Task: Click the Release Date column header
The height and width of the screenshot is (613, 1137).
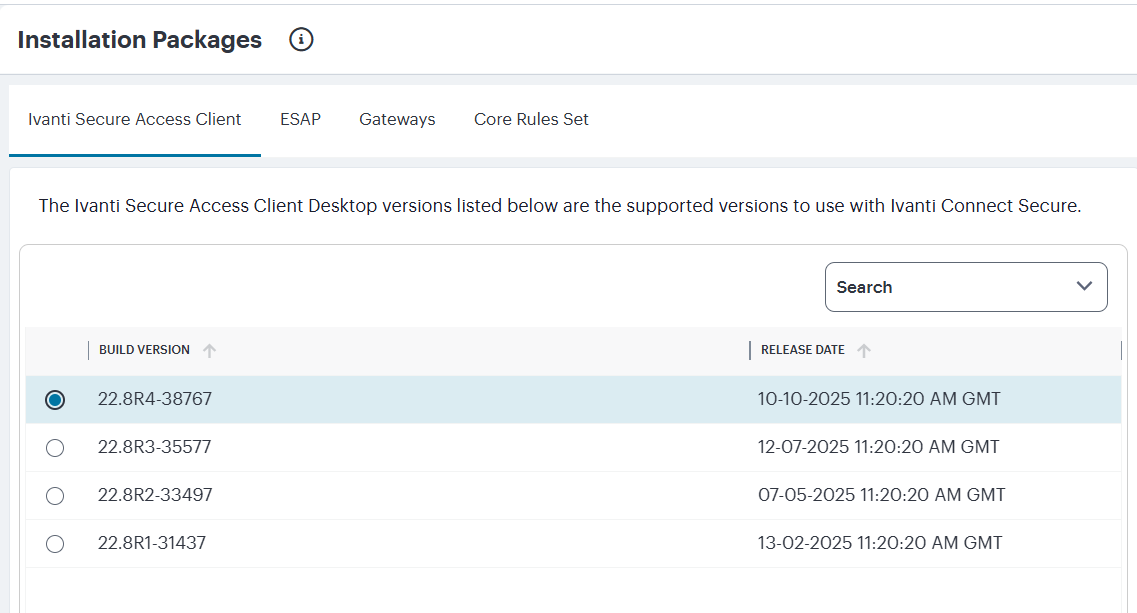Action: (x=802, y=350)
